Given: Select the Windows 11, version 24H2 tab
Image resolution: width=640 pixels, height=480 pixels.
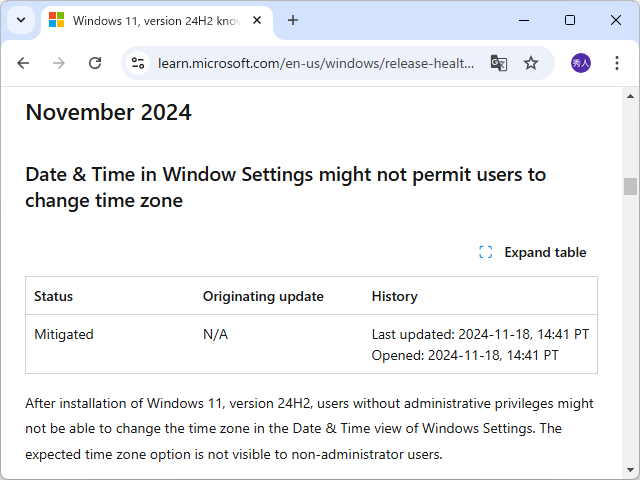Looking at the screenshot, I should (x=157, y=20).
